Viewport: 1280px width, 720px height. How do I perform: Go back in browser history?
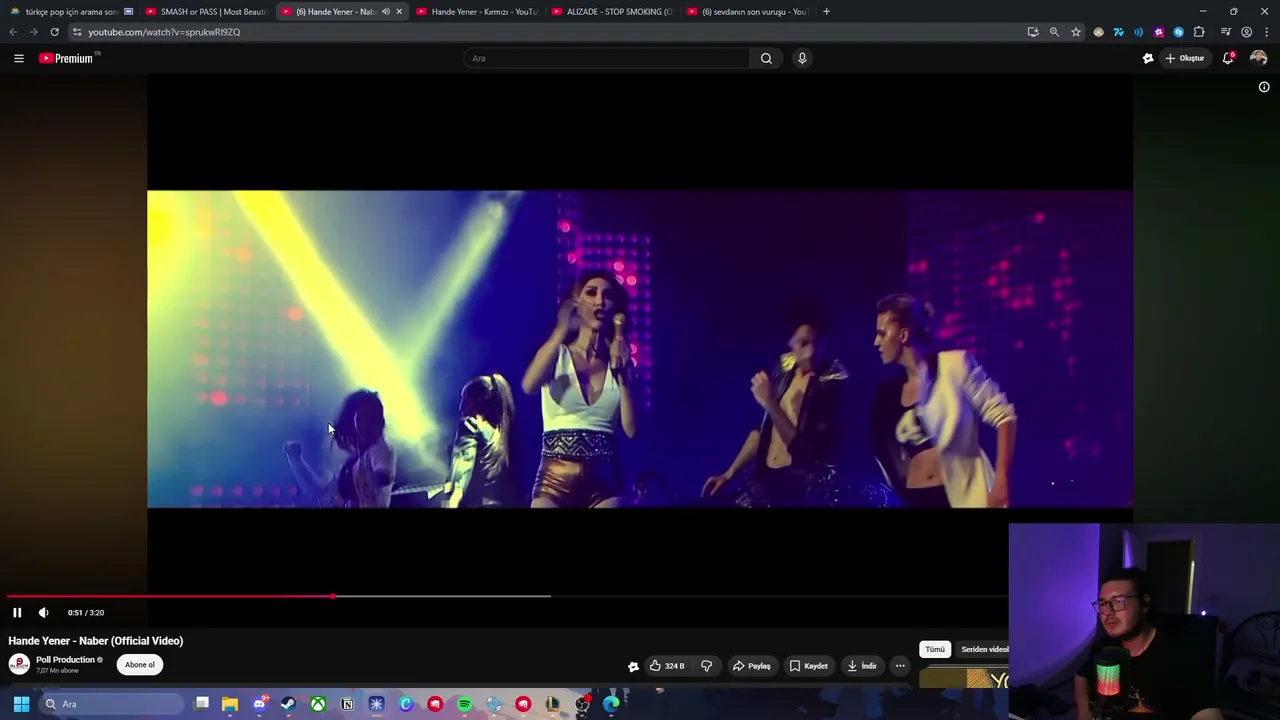point(13,32)
